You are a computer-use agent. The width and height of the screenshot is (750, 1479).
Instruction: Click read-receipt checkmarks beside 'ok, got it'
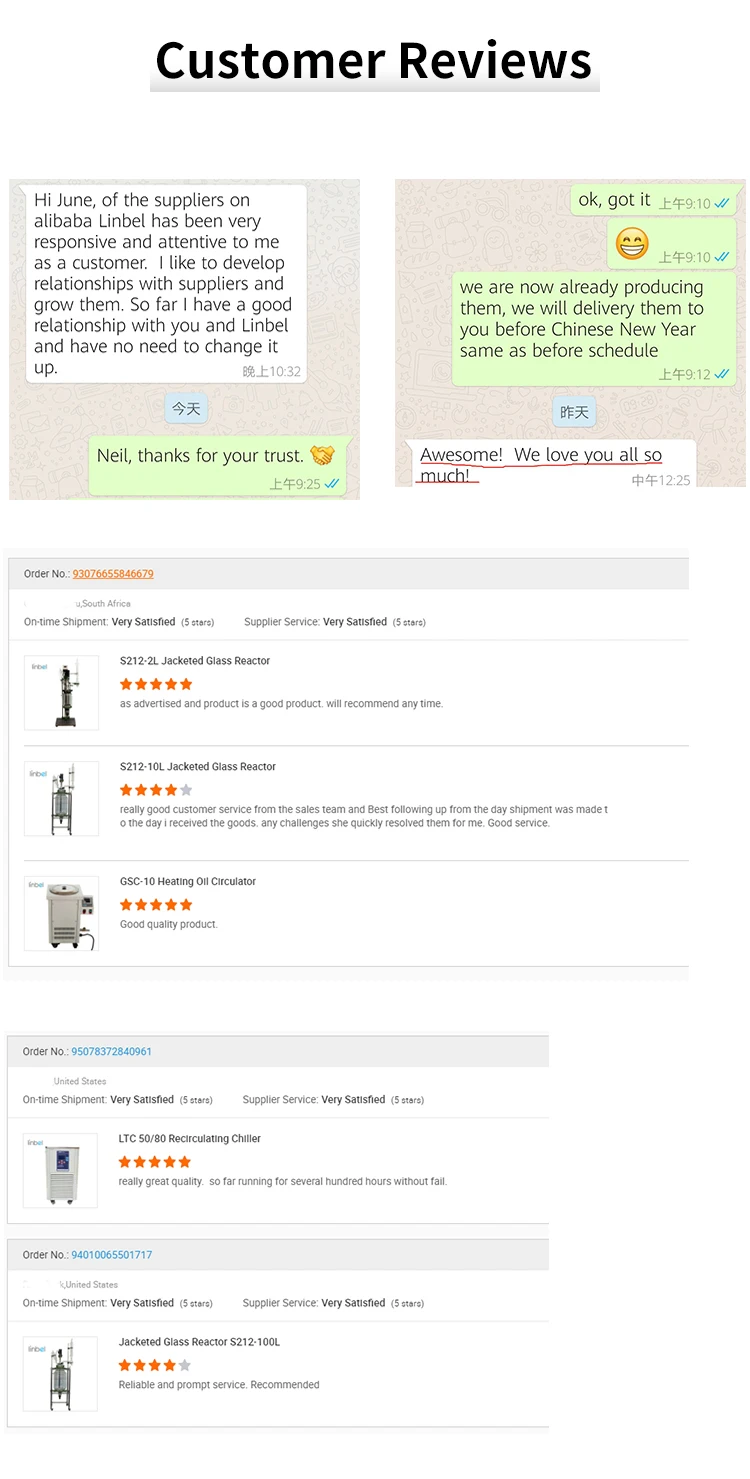pos(722,203)
